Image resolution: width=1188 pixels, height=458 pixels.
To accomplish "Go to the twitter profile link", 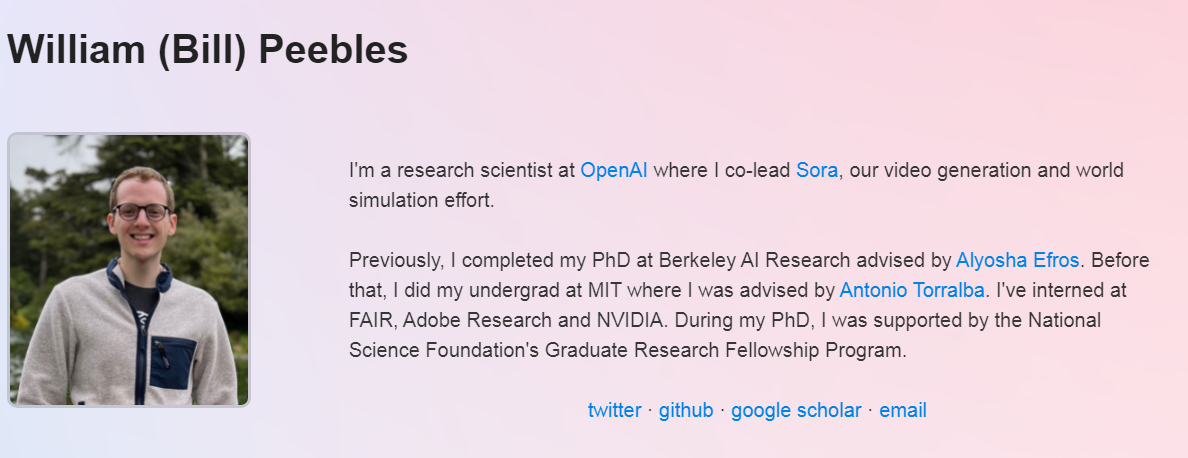I will (x=614, y=410).
